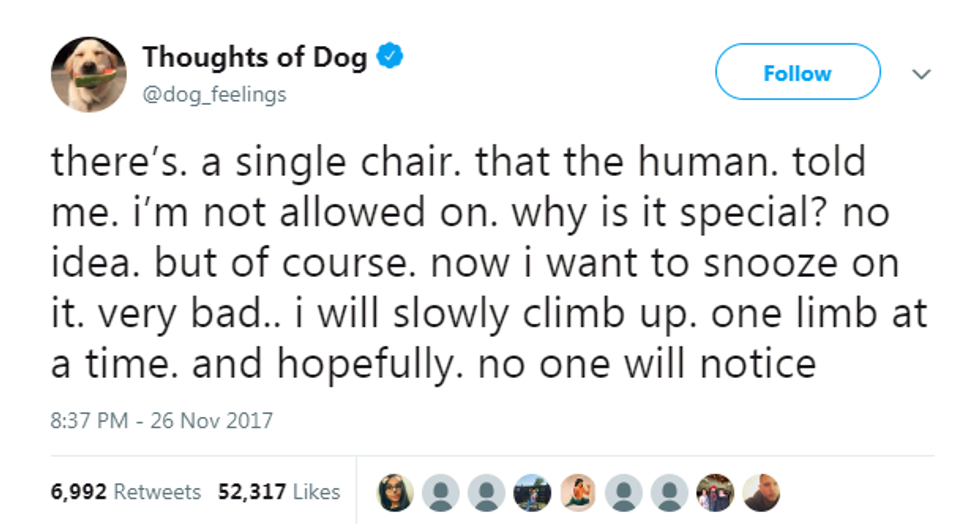
Task: View the 6,992 Retweets list
Action: coord(125,492)
